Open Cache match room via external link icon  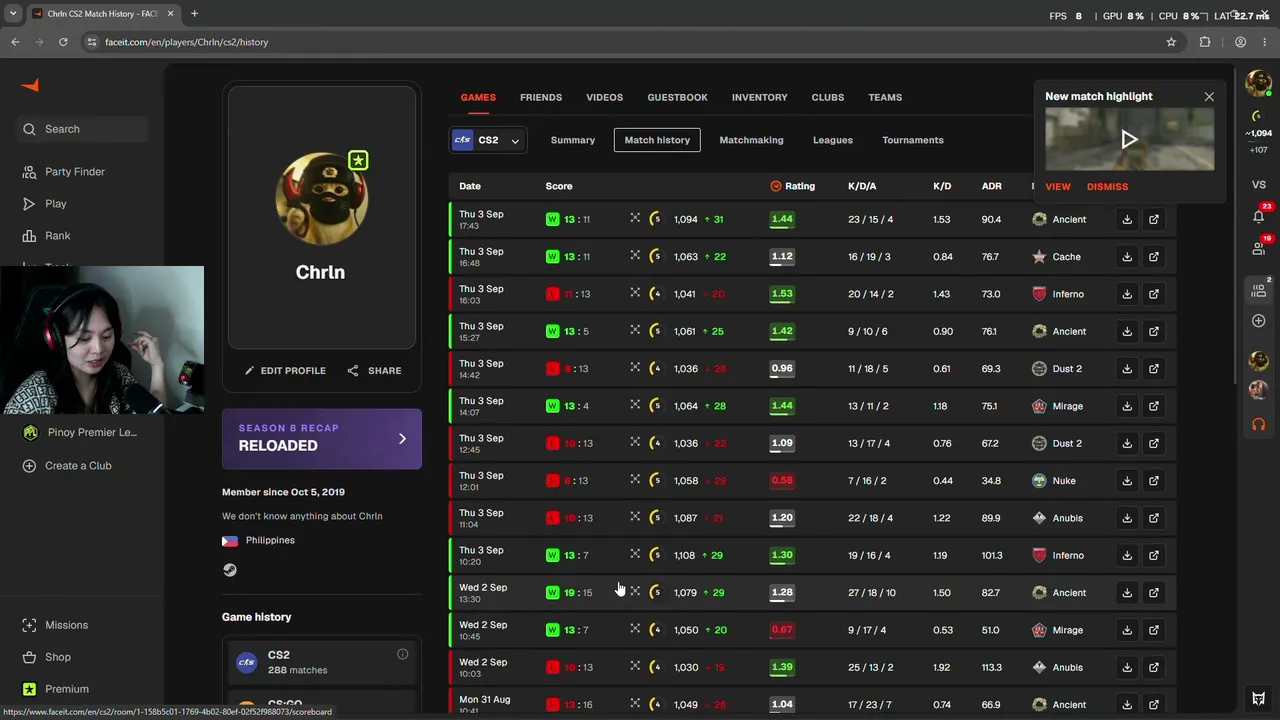point(1154,257)
